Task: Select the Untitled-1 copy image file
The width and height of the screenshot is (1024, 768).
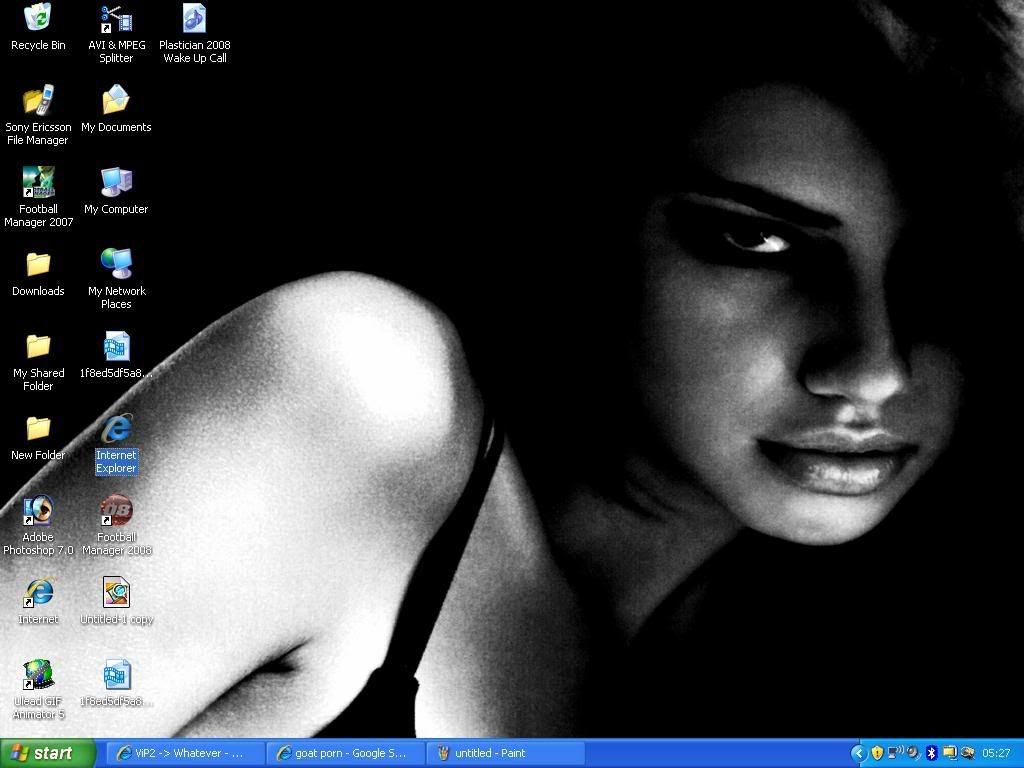Action: pos(116,601)
